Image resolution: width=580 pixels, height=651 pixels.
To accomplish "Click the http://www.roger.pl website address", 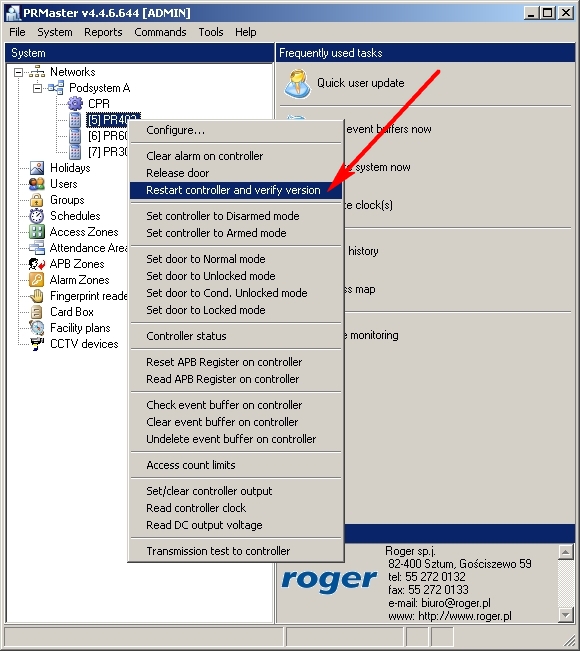I will pyautogui.click(x=465, y=616).
